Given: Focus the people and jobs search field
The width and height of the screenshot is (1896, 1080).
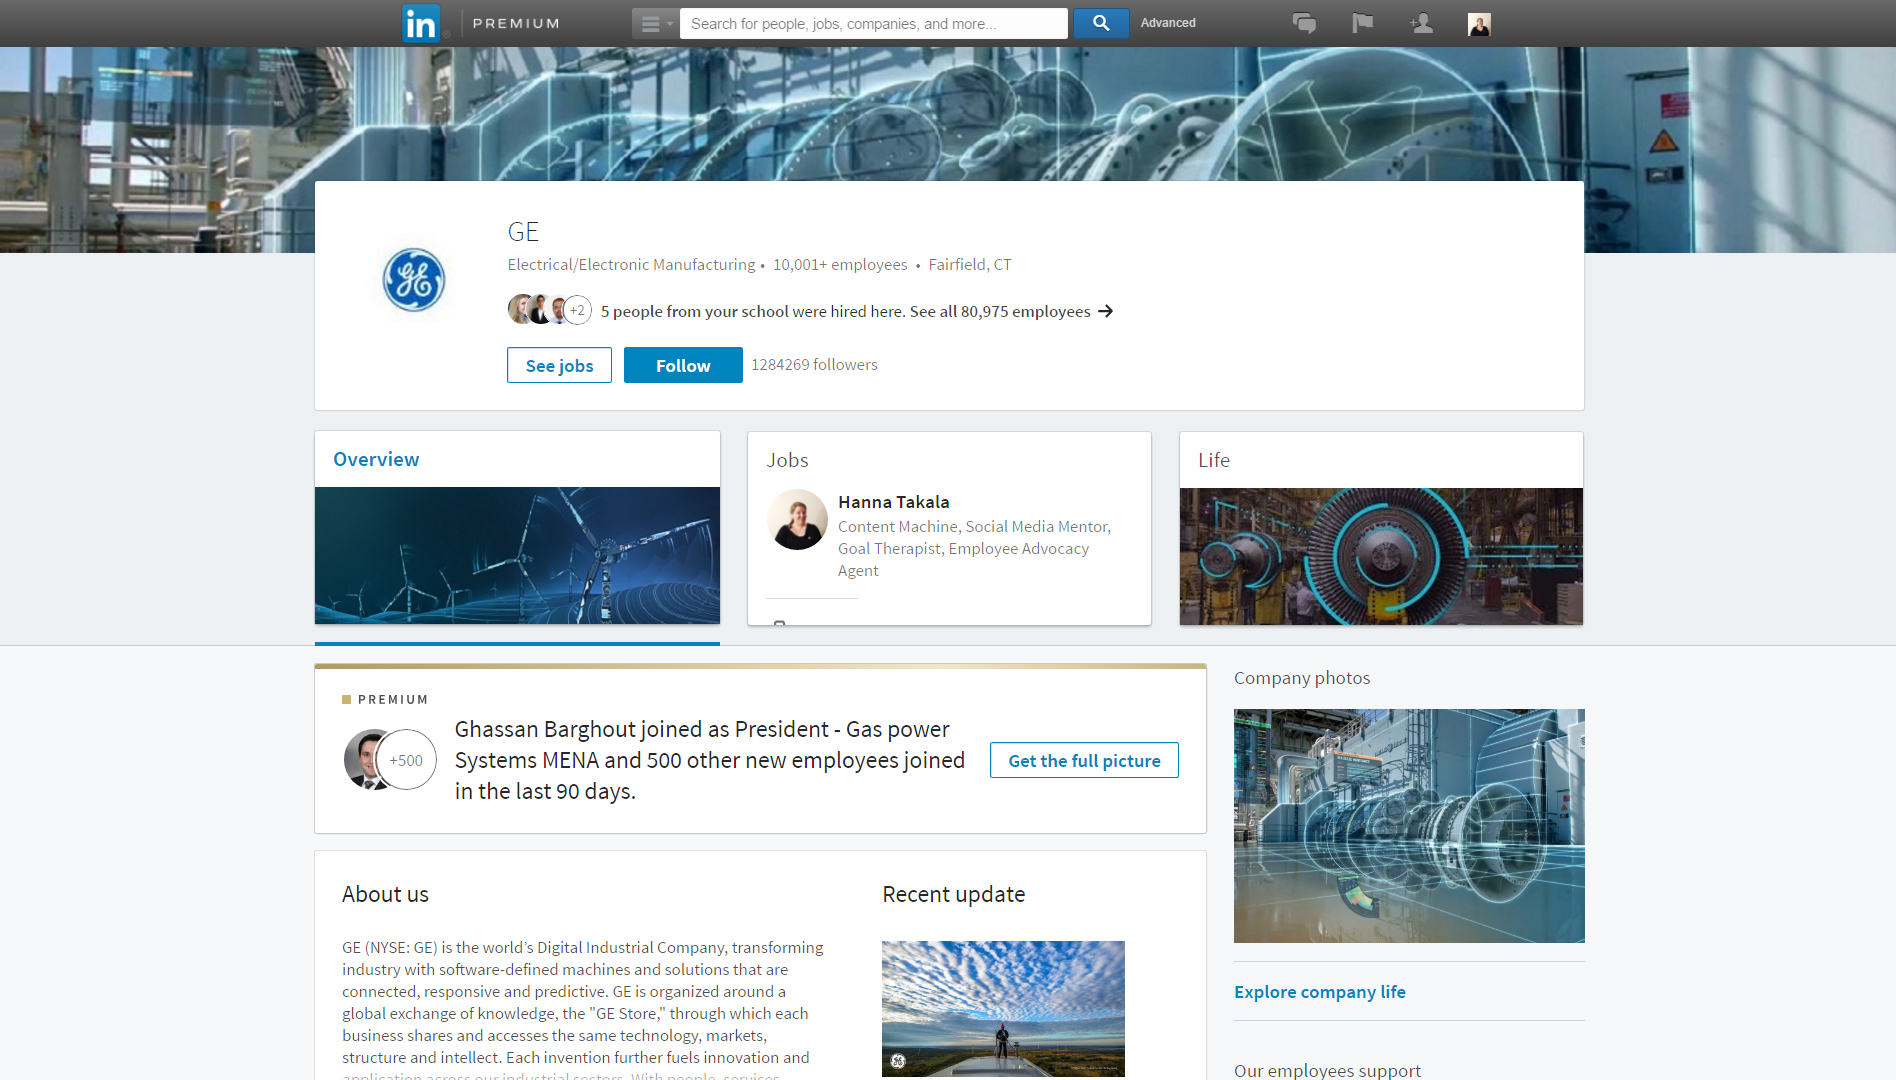Looking at the screenshot, I should pos(874,23).
